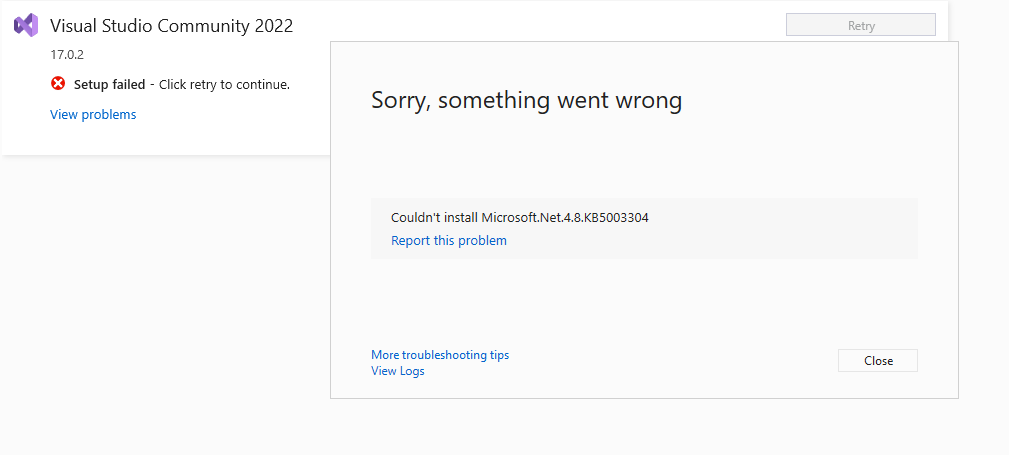Image resolution: width=1009 pixels, height=455 pixels.
Task: Dismiss the error dialog with Close
Action: pyautogui.click(x=878, y=360)
